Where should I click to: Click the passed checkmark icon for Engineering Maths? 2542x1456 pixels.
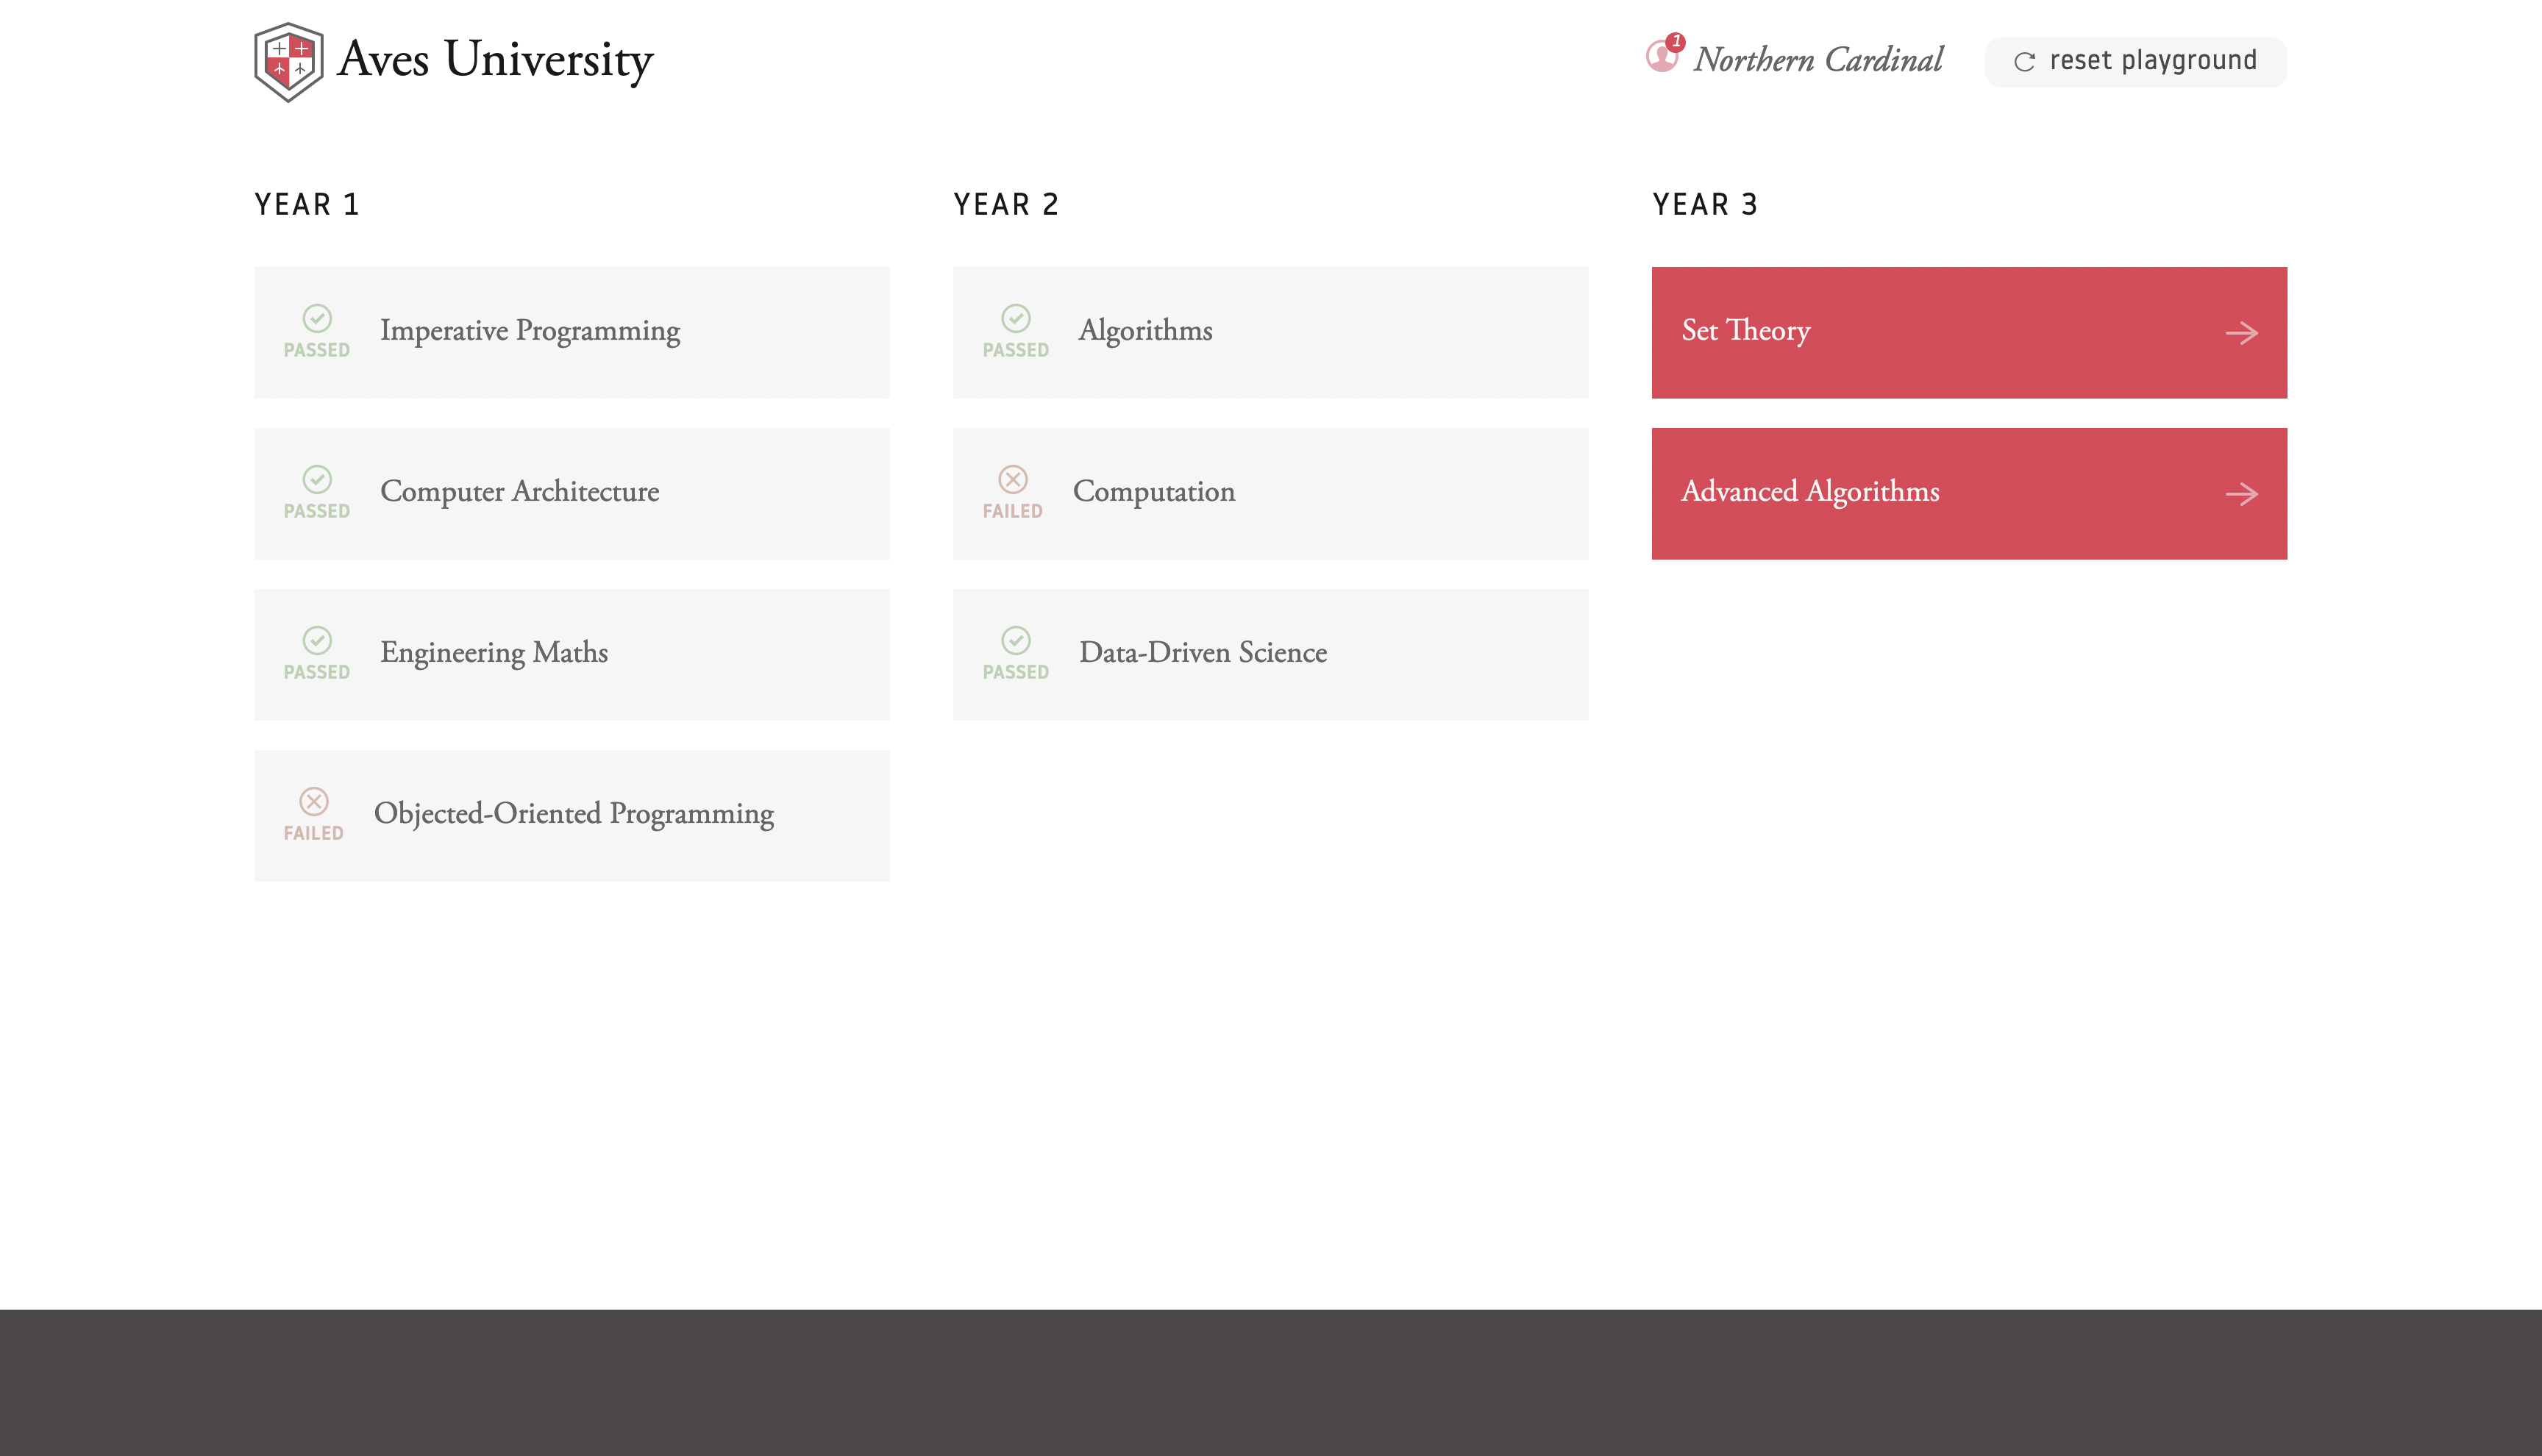[317, 640]
